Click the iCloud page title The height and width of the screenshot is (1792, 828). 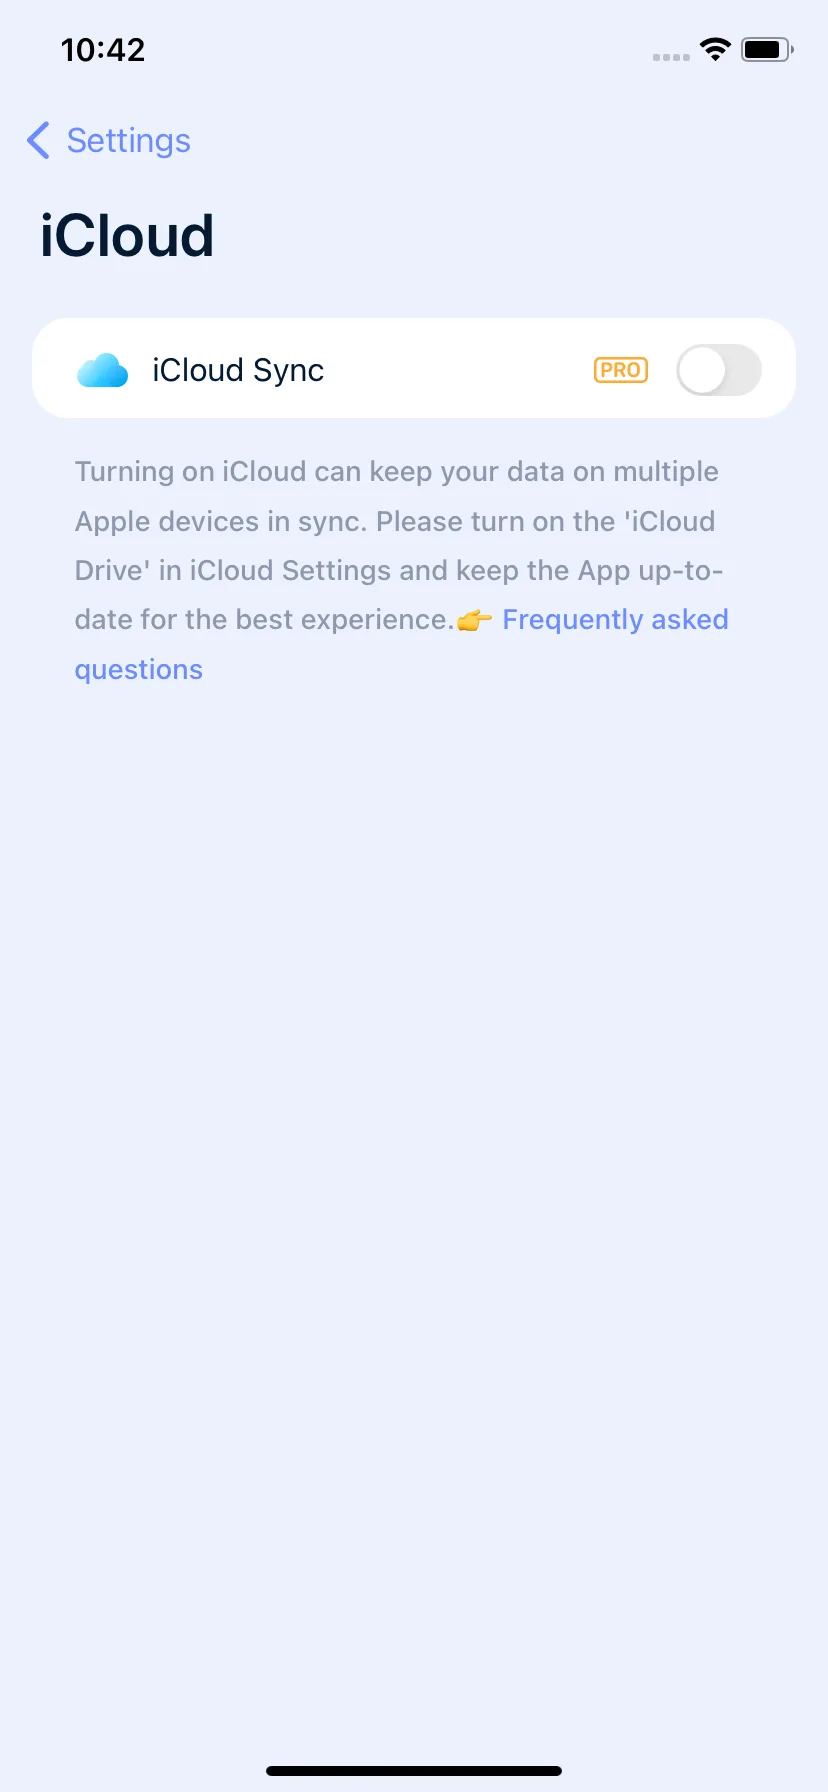pyautogui.click(x=127, y=236)
